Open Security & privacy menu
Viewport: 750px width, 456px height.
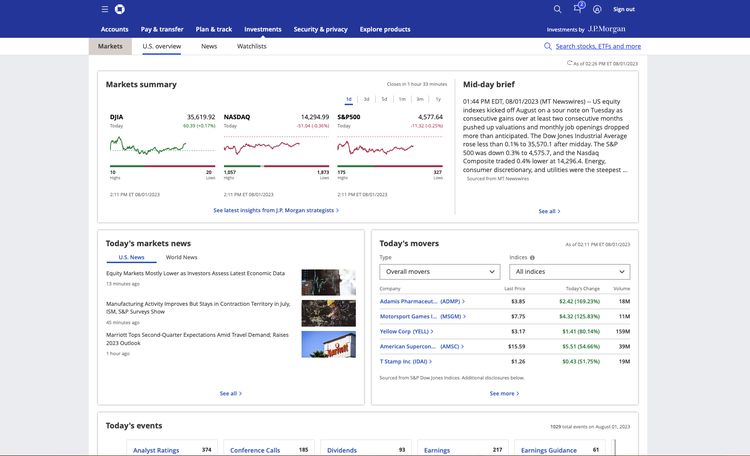[x=320, y=29]
